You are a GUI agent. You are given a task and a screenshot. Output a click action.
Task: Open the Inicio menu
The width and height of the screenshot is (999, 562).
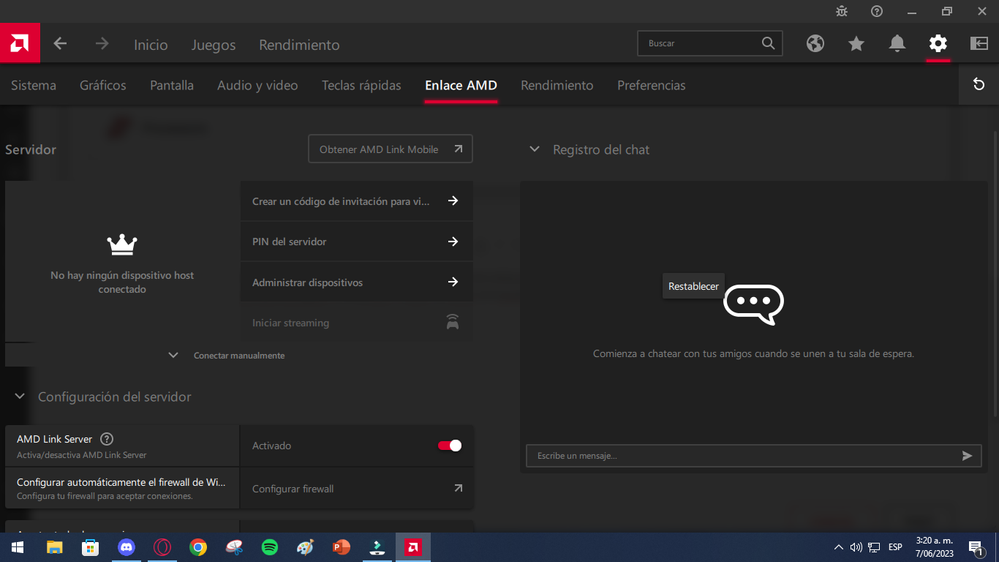point(151,45)
